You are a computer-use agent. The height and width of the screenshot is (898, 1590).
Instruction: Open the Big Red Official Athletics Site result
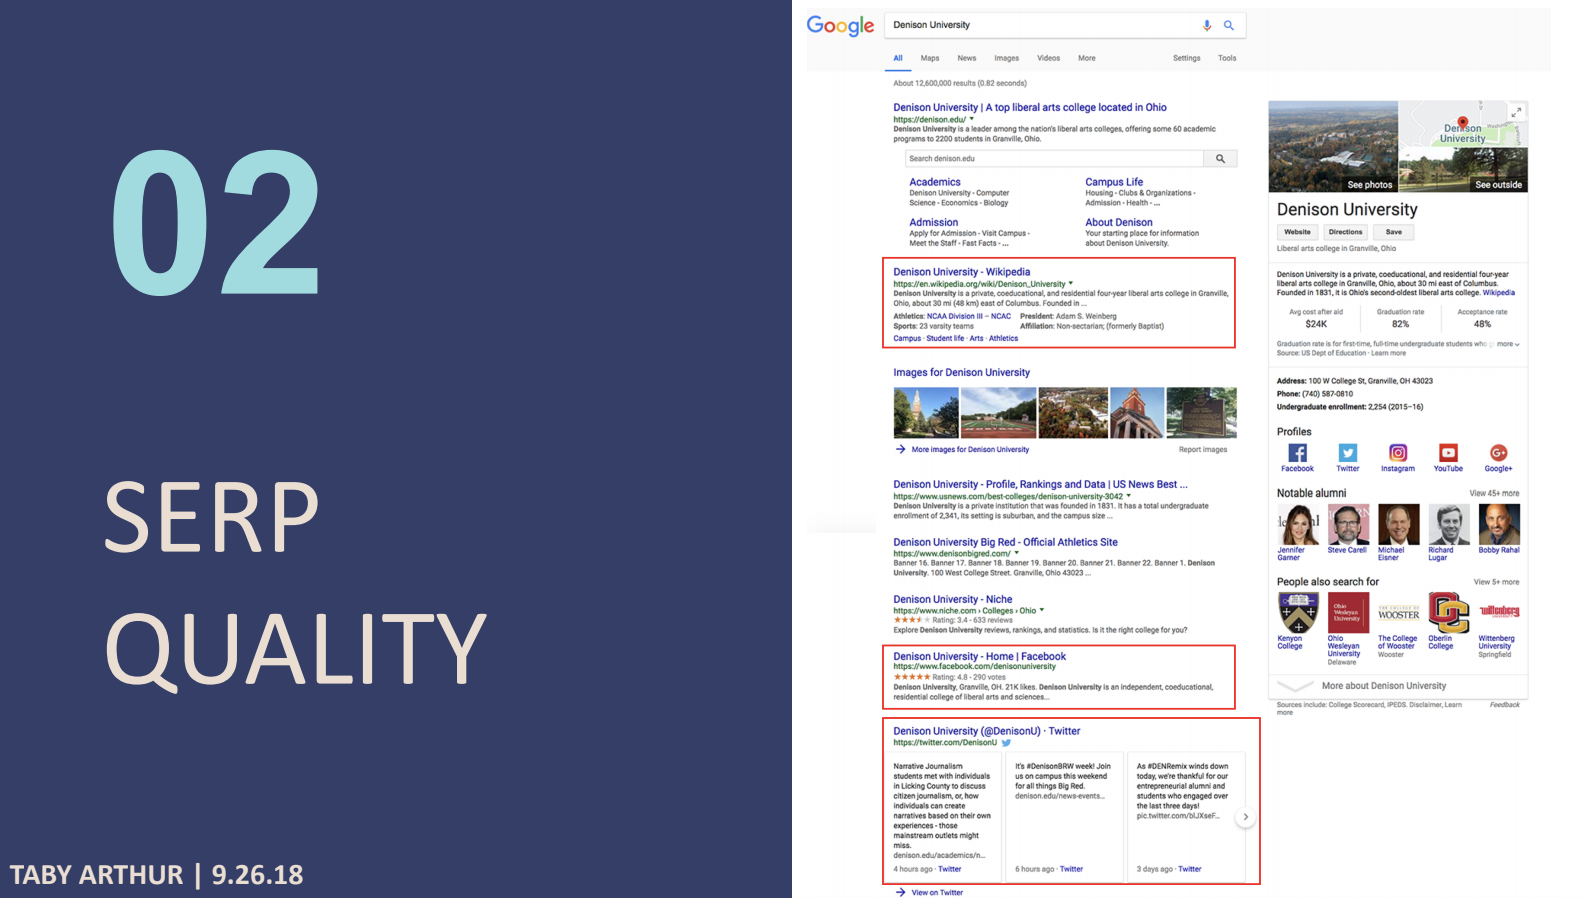click(x=1005, y=542)
